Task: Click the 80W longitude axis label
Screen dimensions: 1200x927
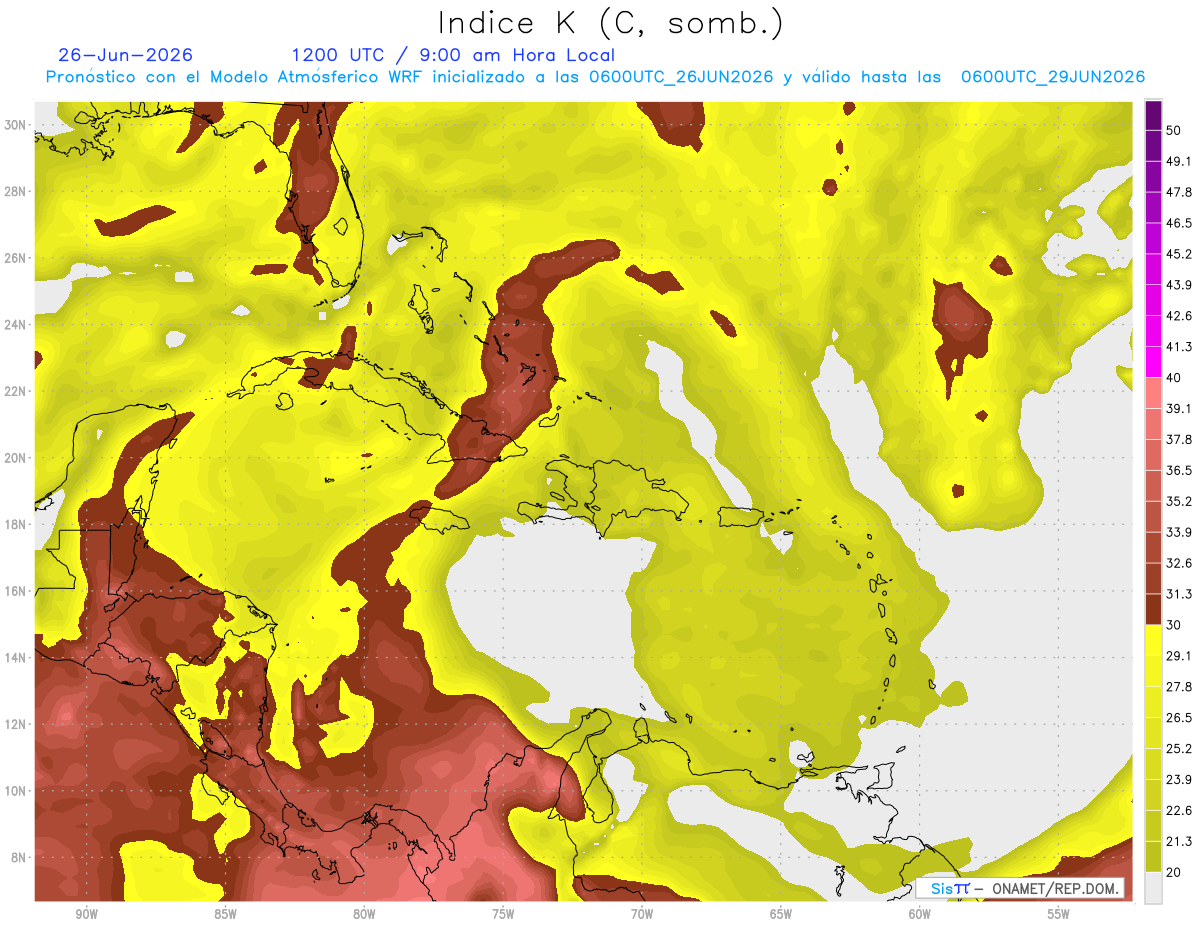Action: [364, 914]
